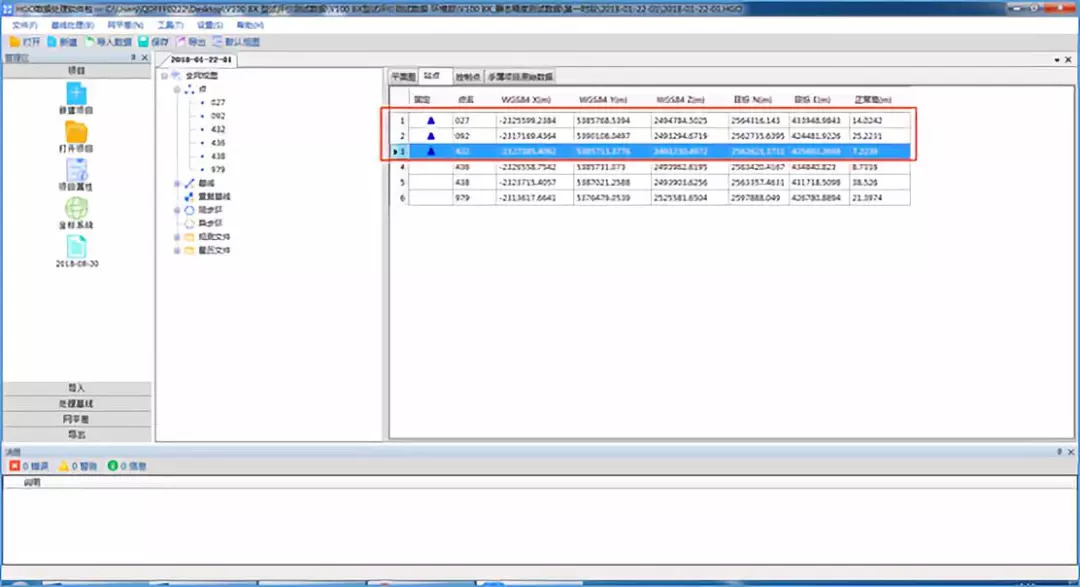Open the Tools menu in menu bar
Viewport: 1080px width, 587px height.
point(171,24)
